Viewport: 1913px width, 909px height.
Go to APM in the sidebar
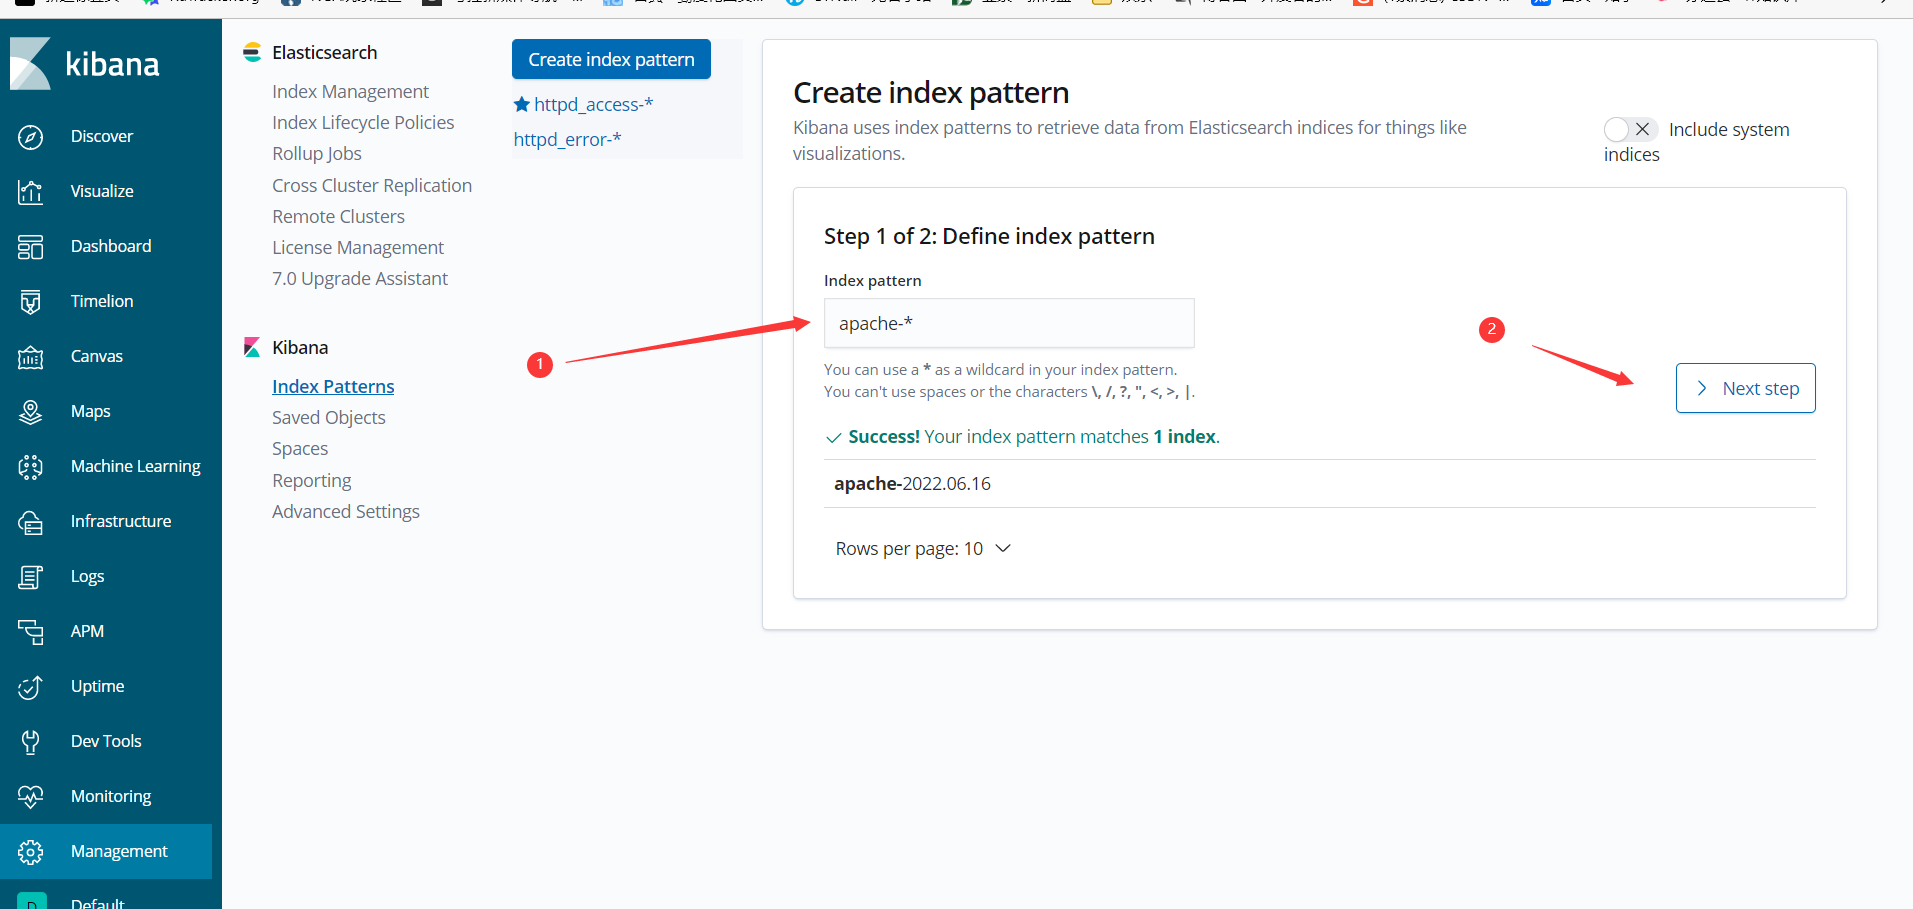click(x=88, y=631)
